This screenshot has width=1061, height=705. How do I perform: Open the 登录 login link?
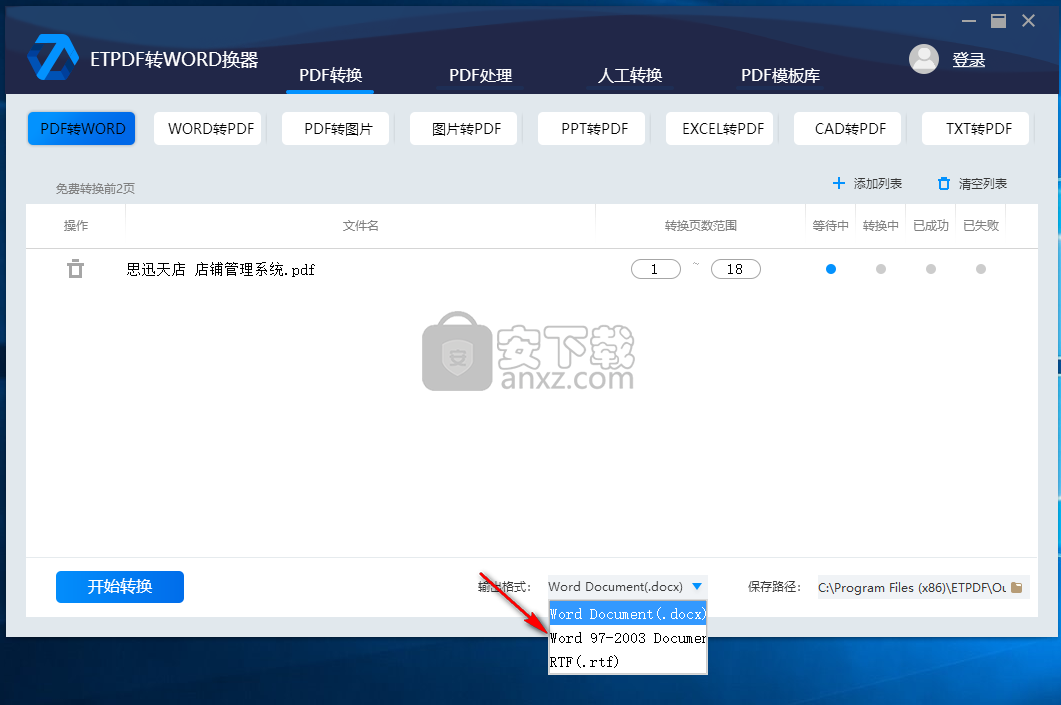[968, 60]
